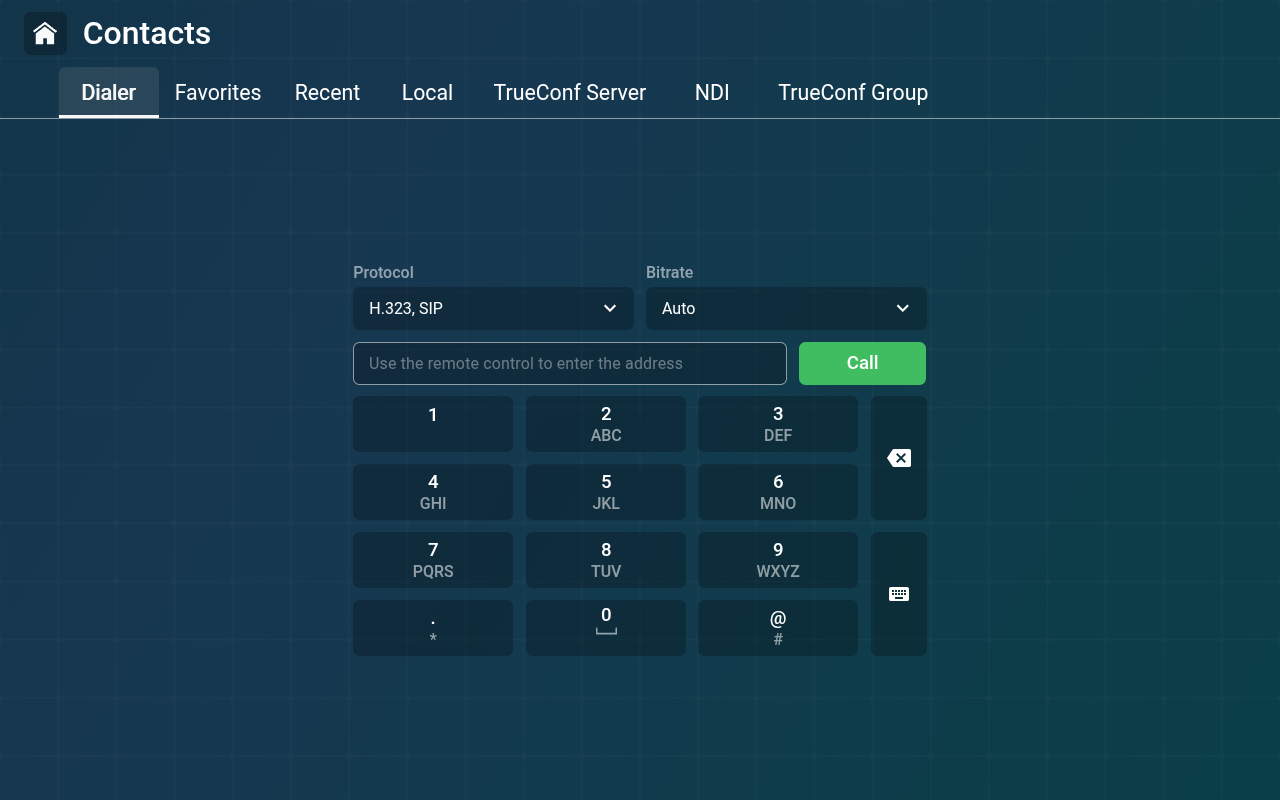This screenshot has height=800, width=1280.
Task: Tap keypad digit 1
Action: 433,424
